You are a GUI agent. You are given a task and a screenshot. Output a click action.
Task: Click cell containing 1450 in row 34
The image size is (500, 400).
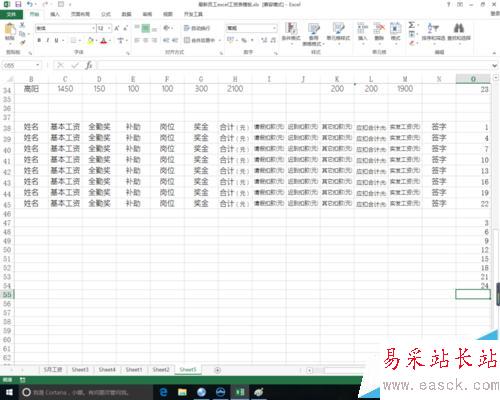(x=65, y=89)
